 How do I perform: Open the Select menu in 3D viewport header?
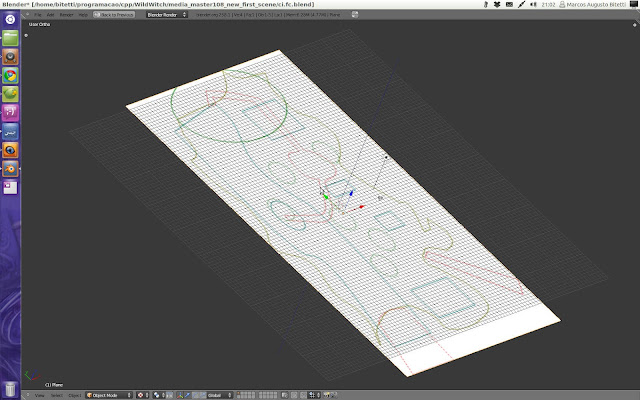pos(57,395)
